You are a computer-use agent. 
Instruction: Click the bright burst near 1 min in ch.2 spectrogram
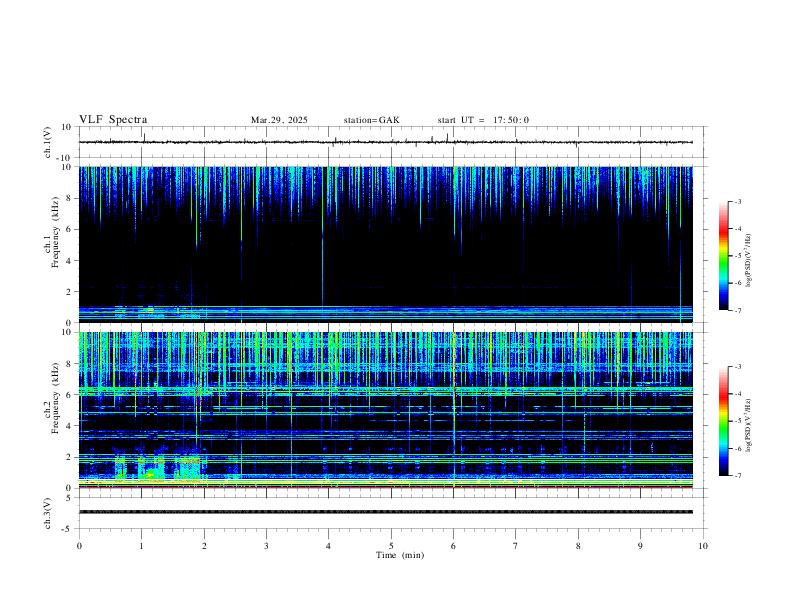pos(150,469)
